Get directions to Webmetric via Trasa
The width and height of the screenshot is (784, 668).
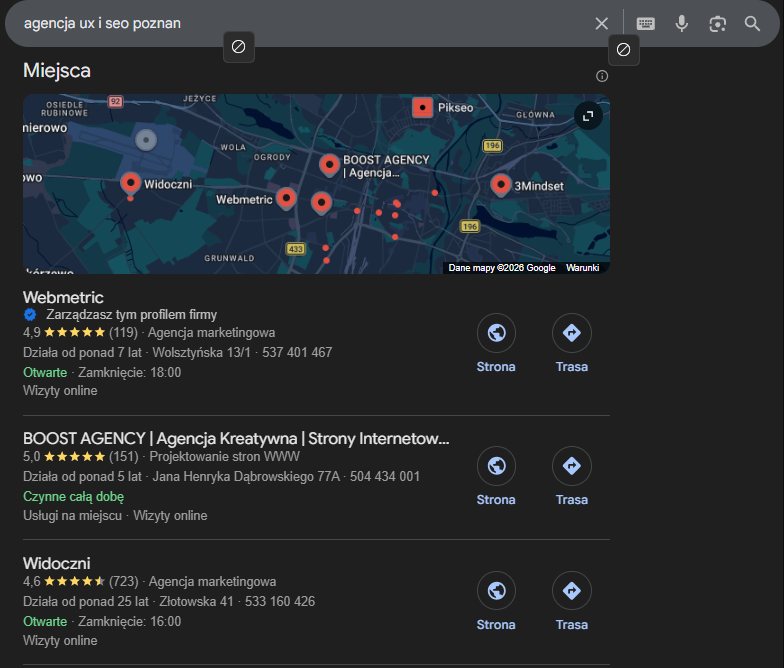click(x=572, y=334)
